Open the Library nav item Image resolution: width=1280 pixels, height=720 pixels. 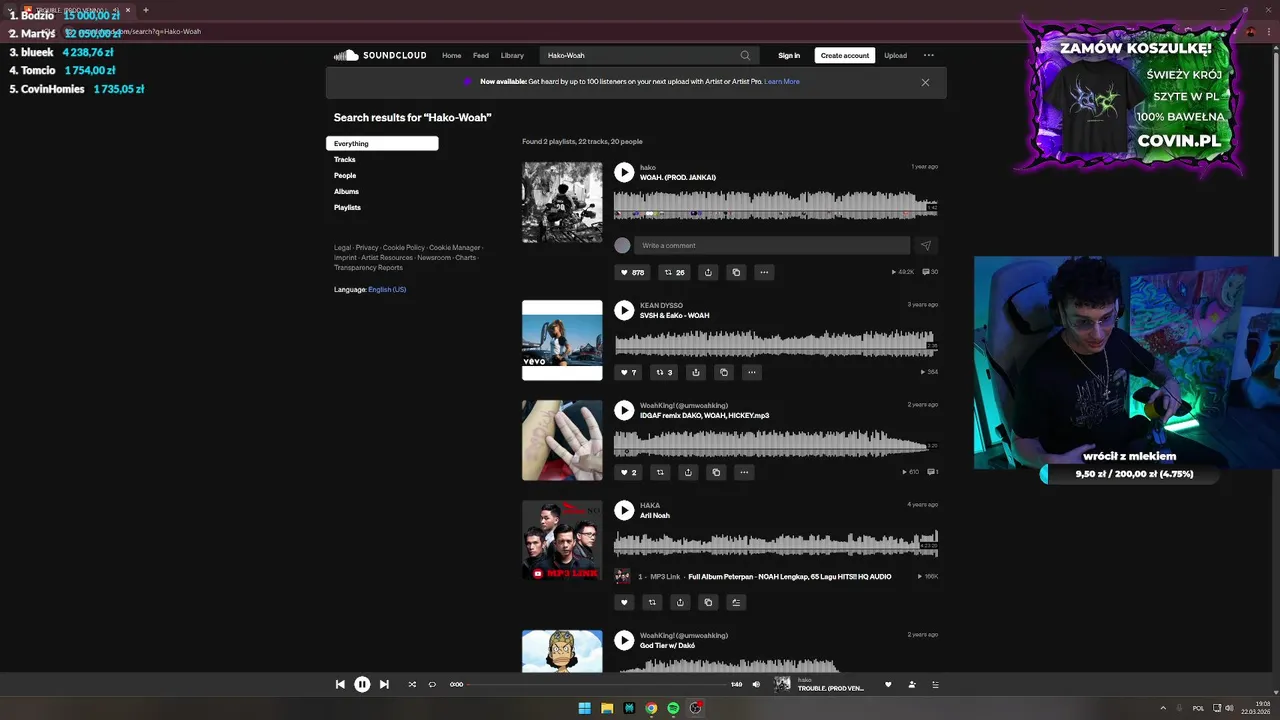pos(512,55)
